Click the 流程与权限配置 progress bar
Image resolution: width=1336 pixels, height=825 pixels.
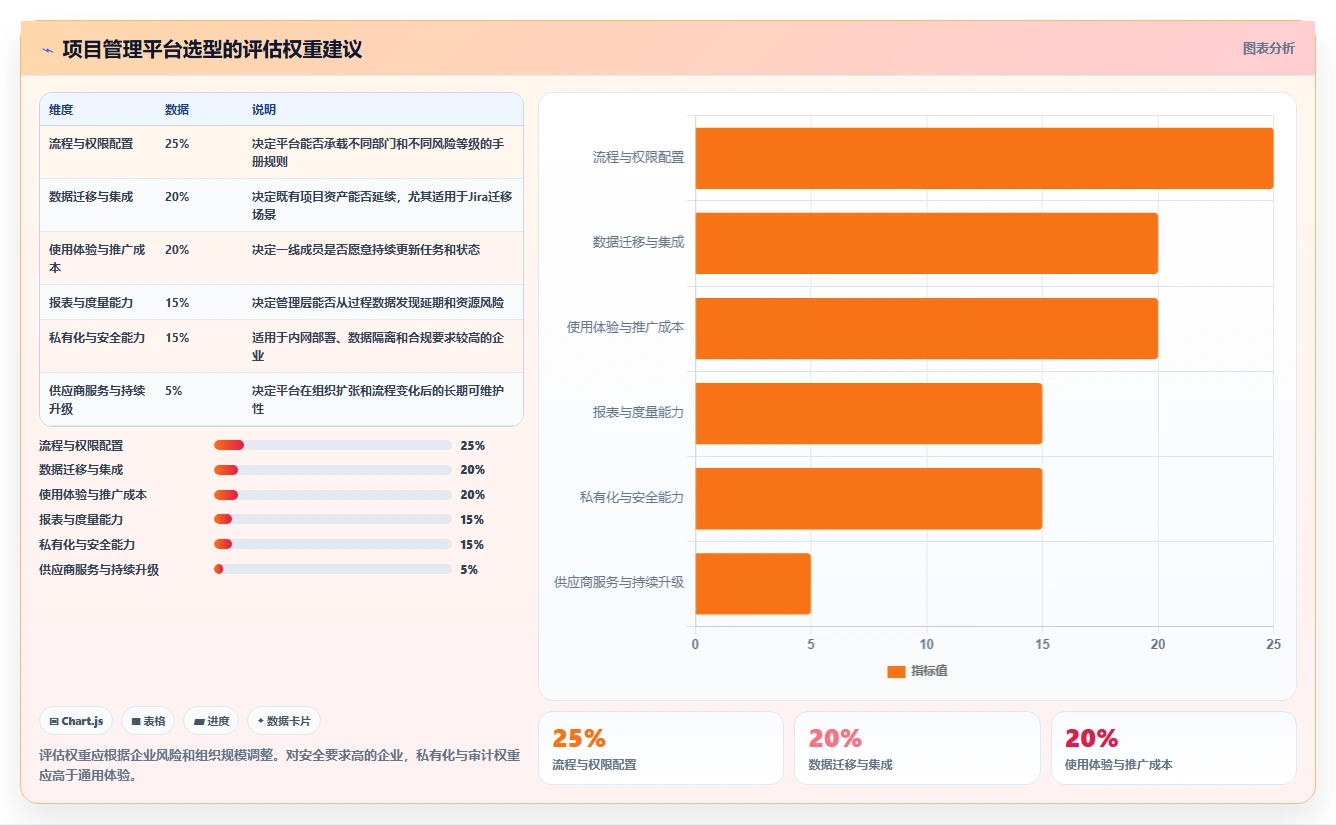(x=333, y=445)
